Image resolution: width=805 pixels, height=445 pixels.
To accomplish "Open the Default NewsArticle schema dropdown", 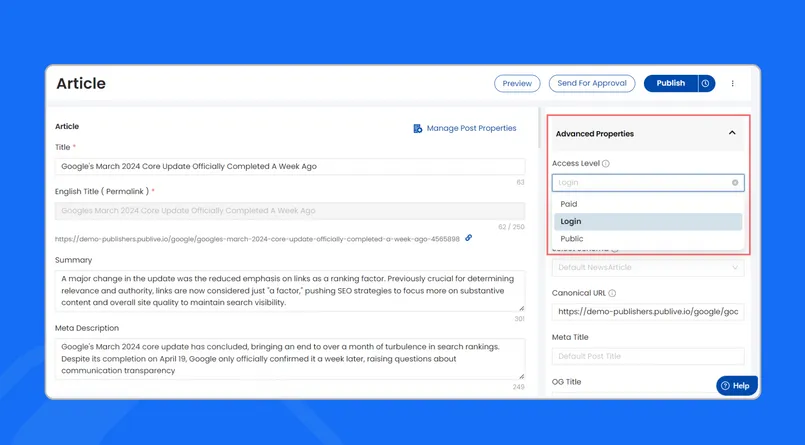I will pos(648,268).
